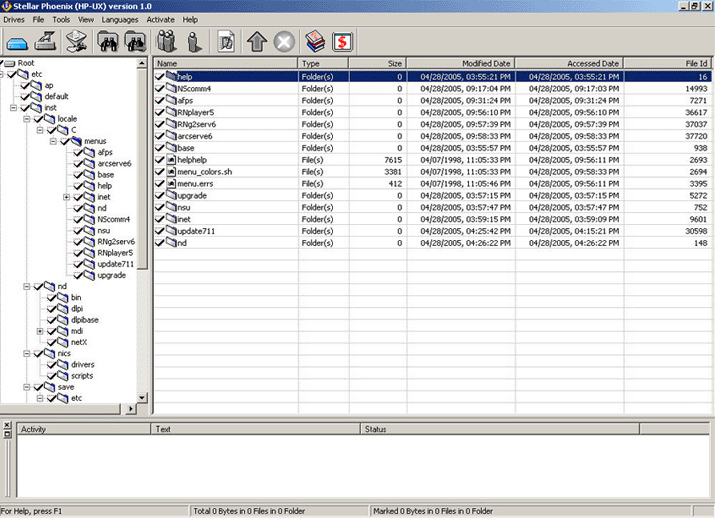Screen dimensions: 715x518
Task: Open the help books toolbar icon
Action: click(315, 41)
